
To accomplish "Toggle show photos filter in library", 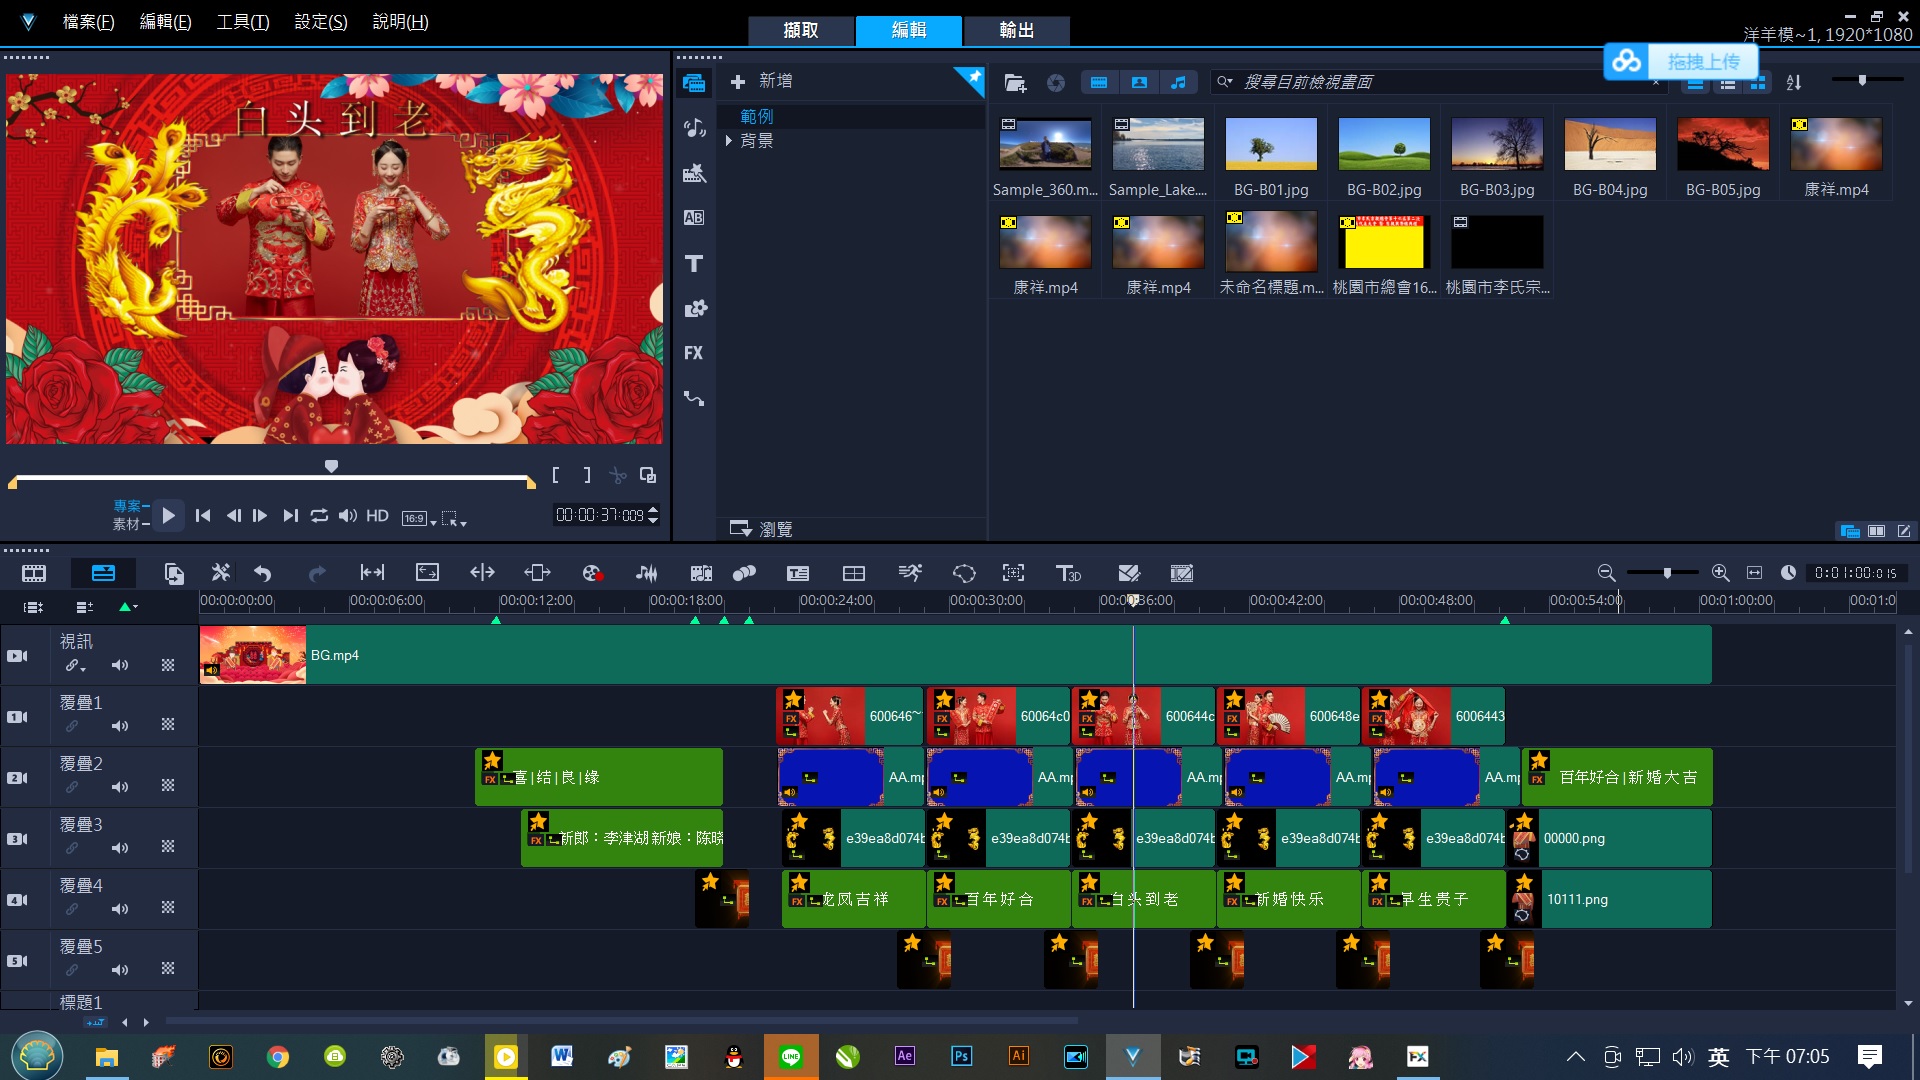I will coord(1139,83).
